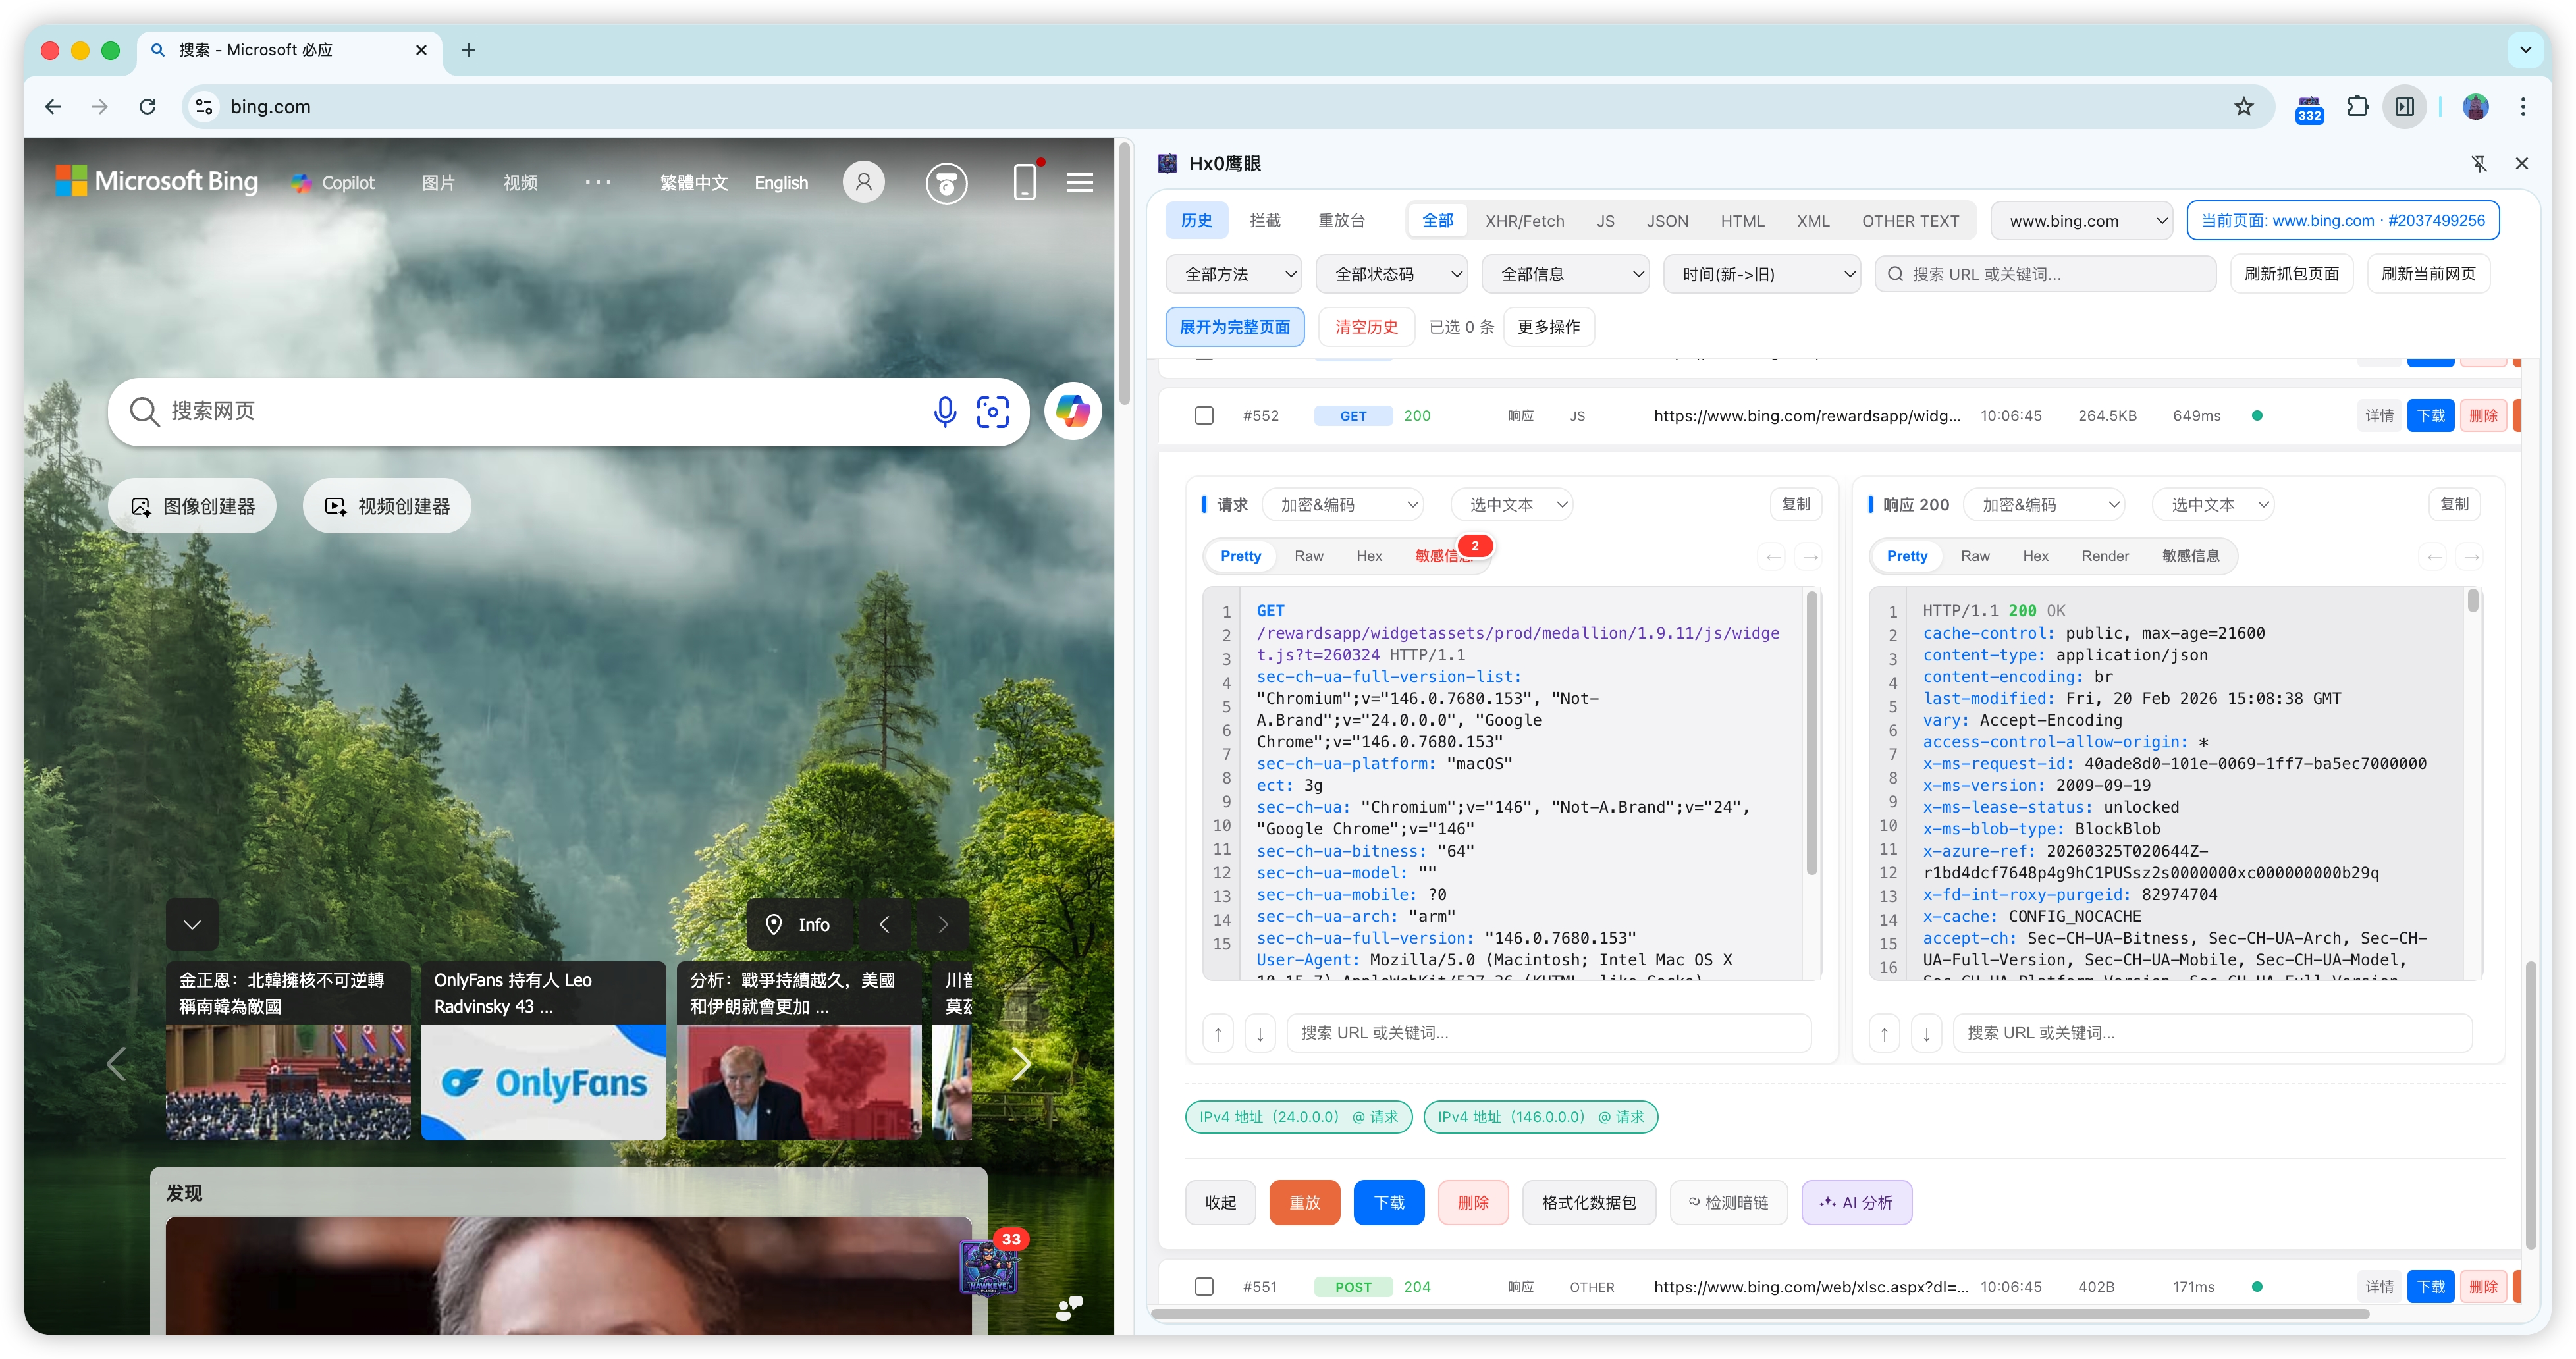
Task: Switch request view to Hex tab
Action: 1368,556
